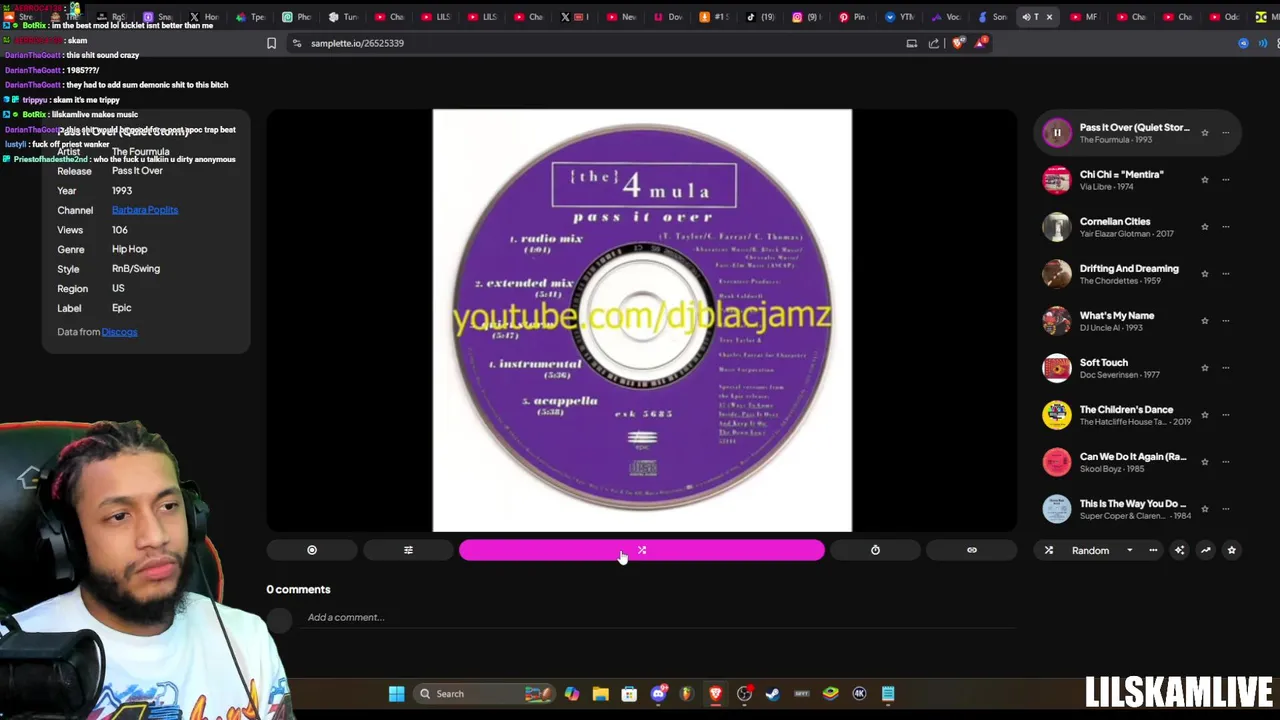1280x720 pixels.
Task: Click the 4 Mula CD album artwork
Action: tap(642, 320)
